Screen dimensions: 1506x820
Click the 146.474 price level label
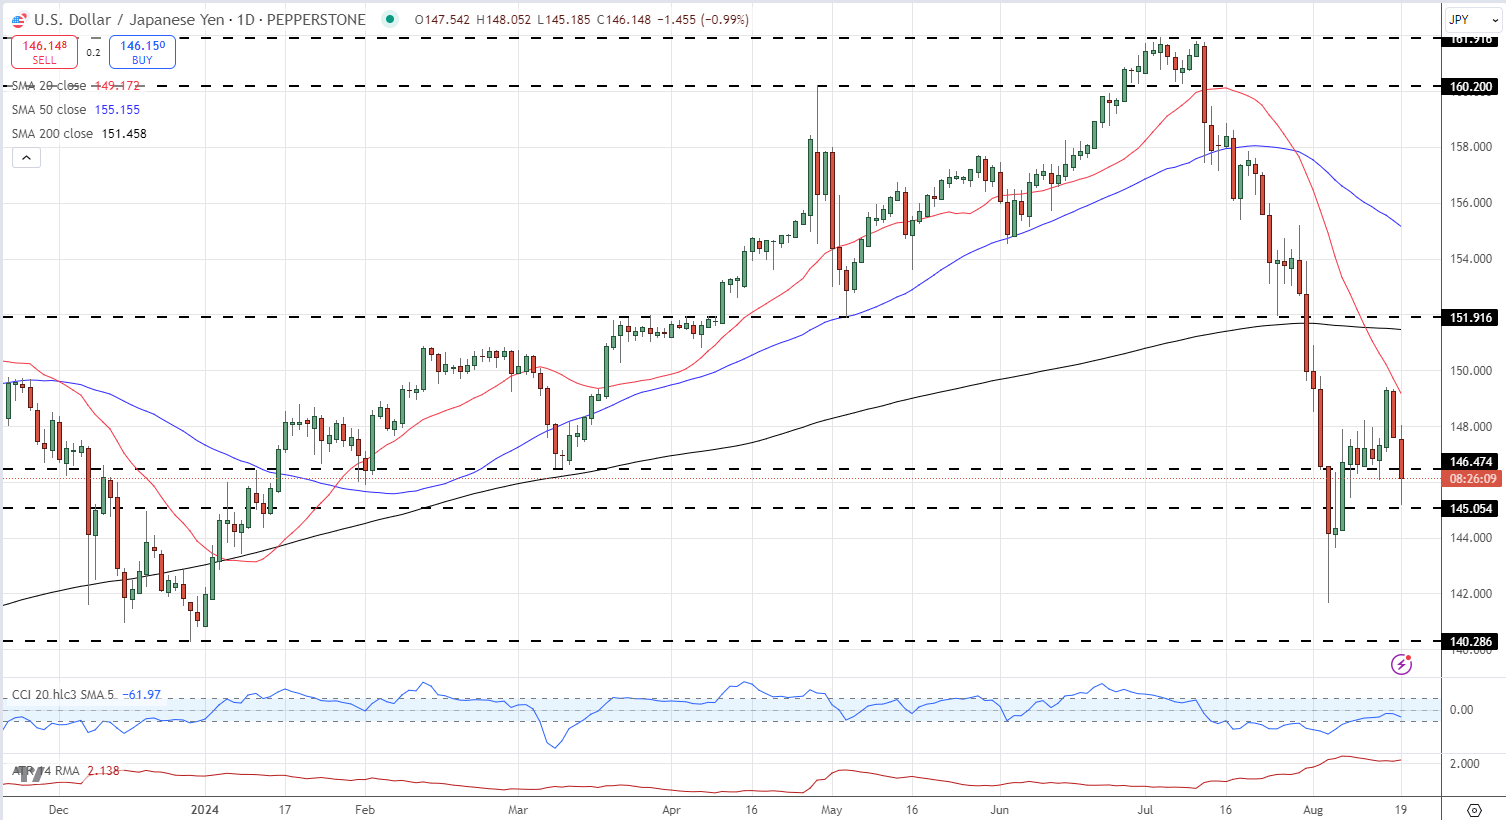coord(1471,462)
